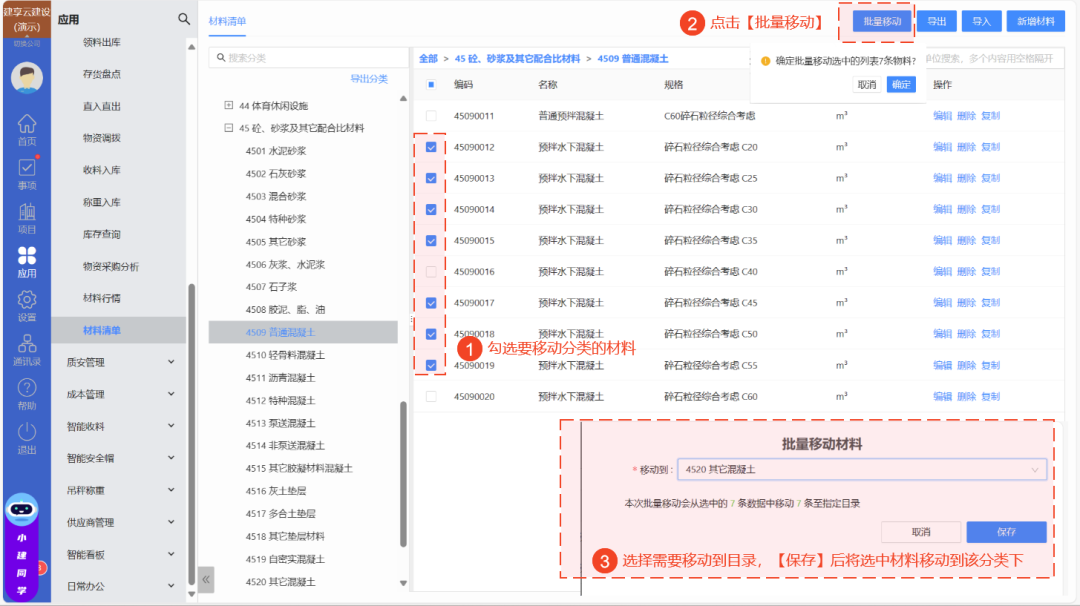Check the box for material 45090011

click(431, 116)
